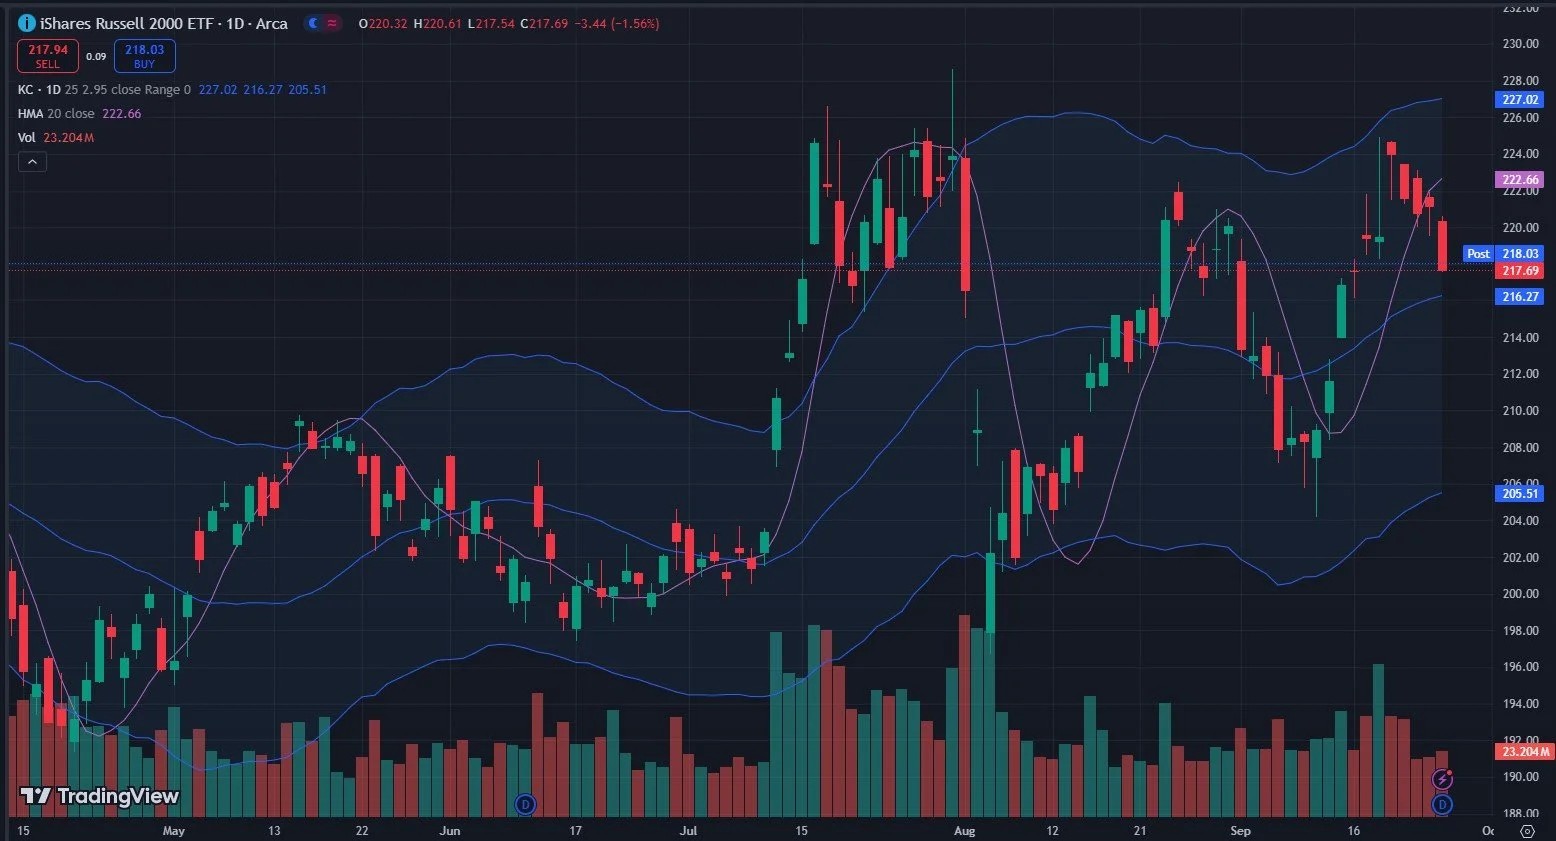Click the TradingView logo

pyautogui.click(x=100, y=796)
